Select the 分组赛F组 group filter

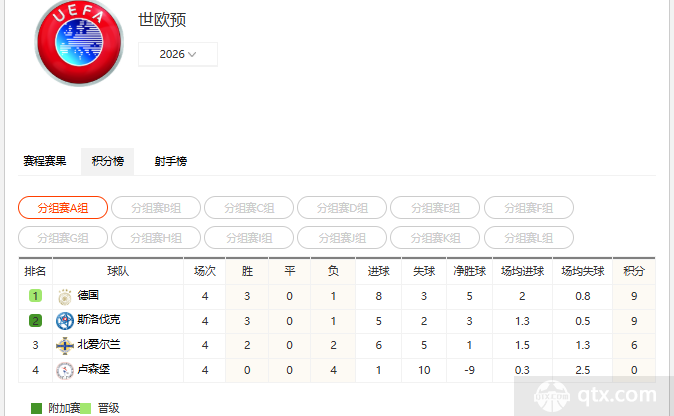click(x=529, y=208)
